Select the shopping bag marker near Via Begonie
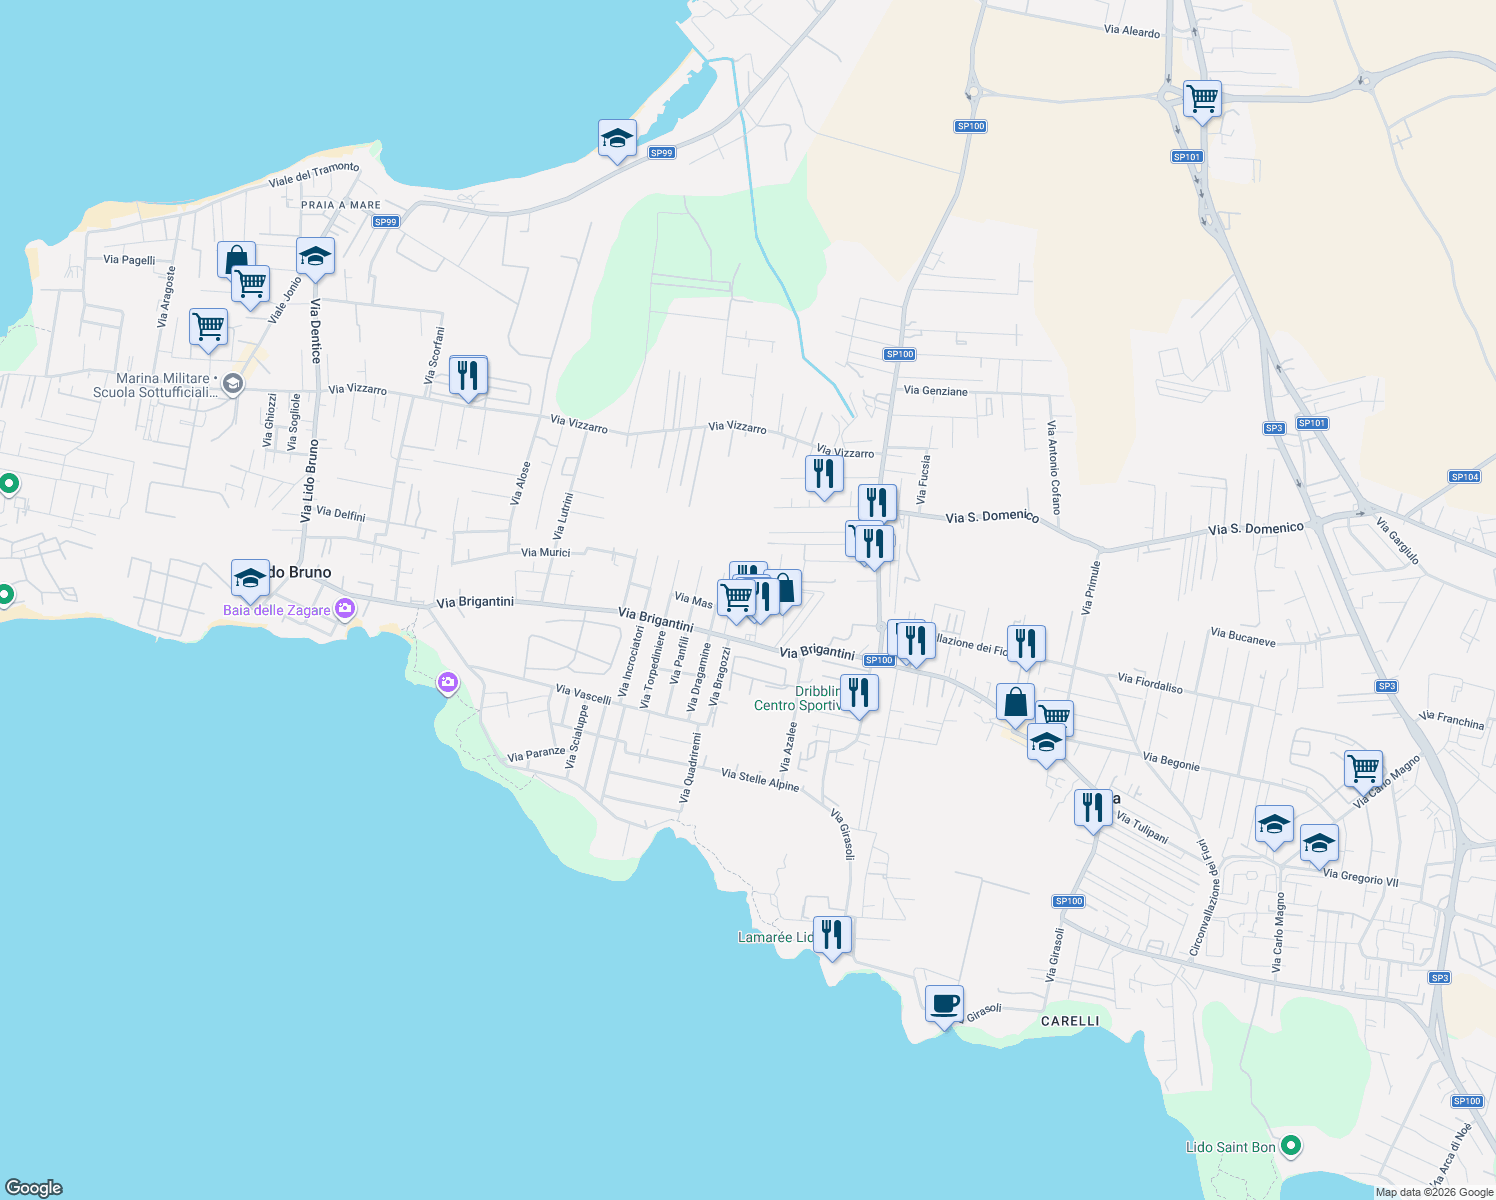The width and height of the screenshot is (1496, 1200). 1015,703
